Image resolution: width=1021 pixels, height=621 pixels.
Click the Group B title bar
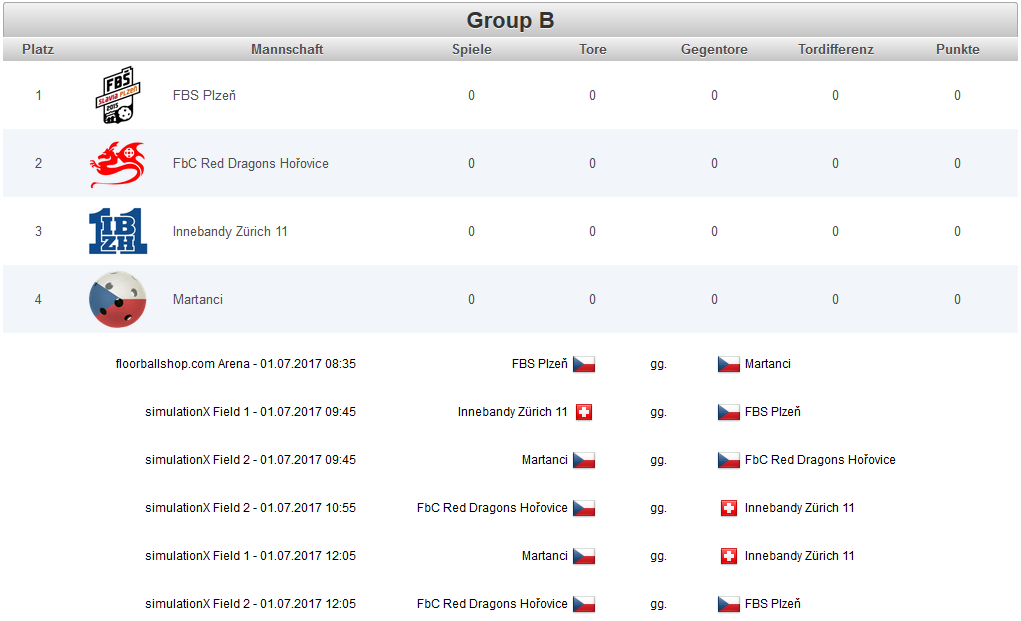(x=510, y=20)
